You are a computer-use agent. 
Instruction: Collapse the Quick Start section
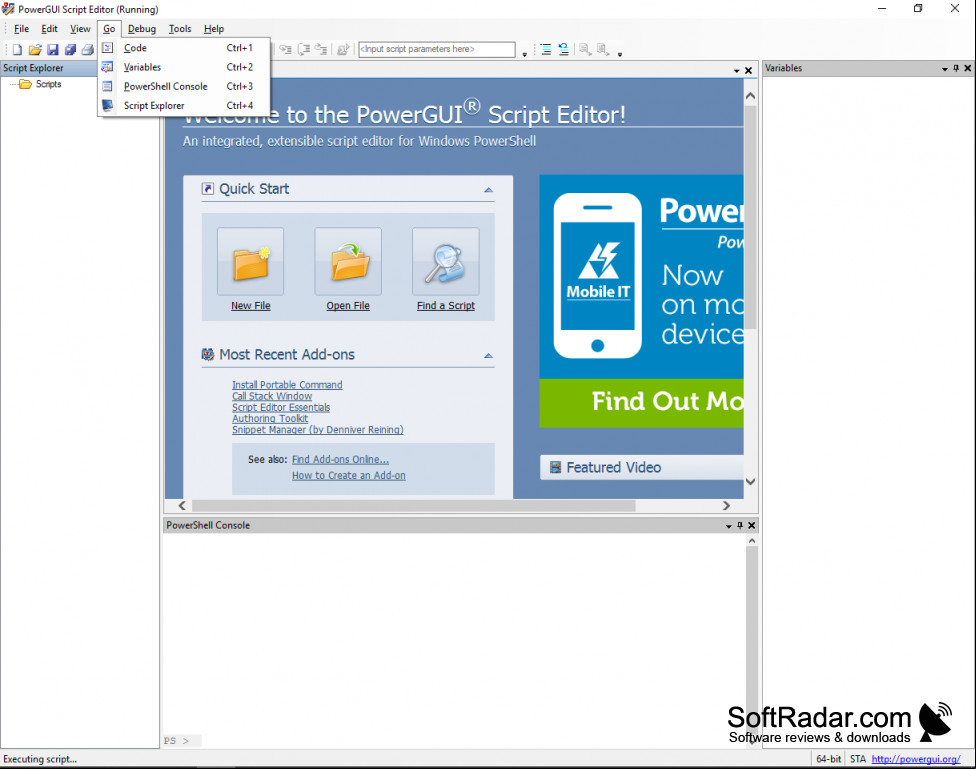[x=489, y=189]
